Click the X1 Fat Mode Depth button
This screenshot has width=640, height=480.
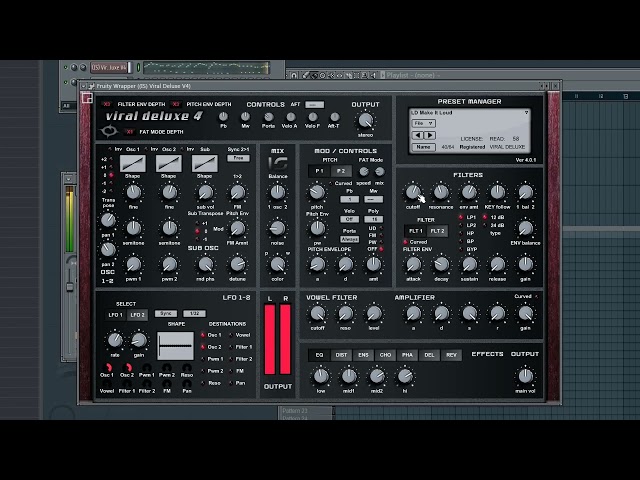pyautogui.click(x=129, y=132)
